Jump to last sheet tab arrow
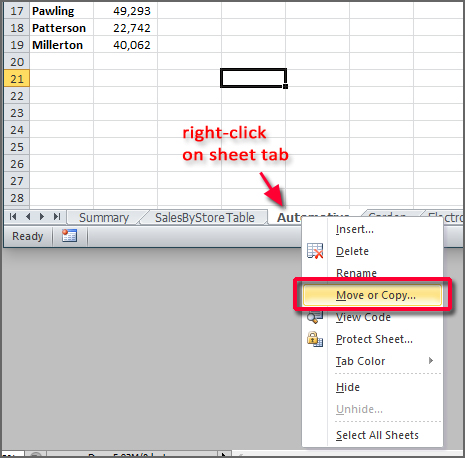Viewport: 465px width, 458px height. [57, 217]
